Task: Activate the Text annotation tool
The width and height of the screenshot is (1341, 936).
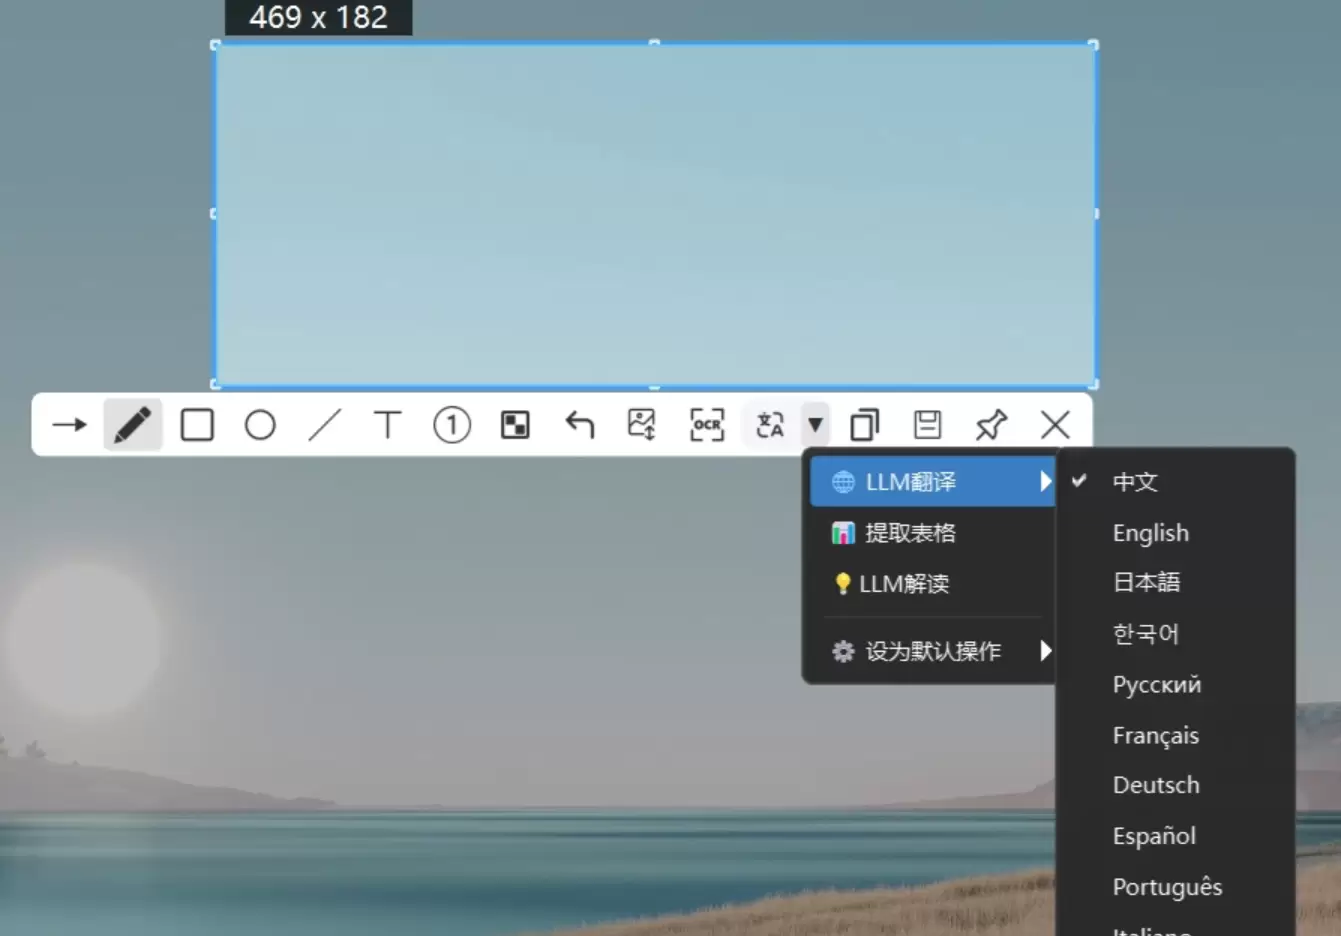Action: pos(388,424)
